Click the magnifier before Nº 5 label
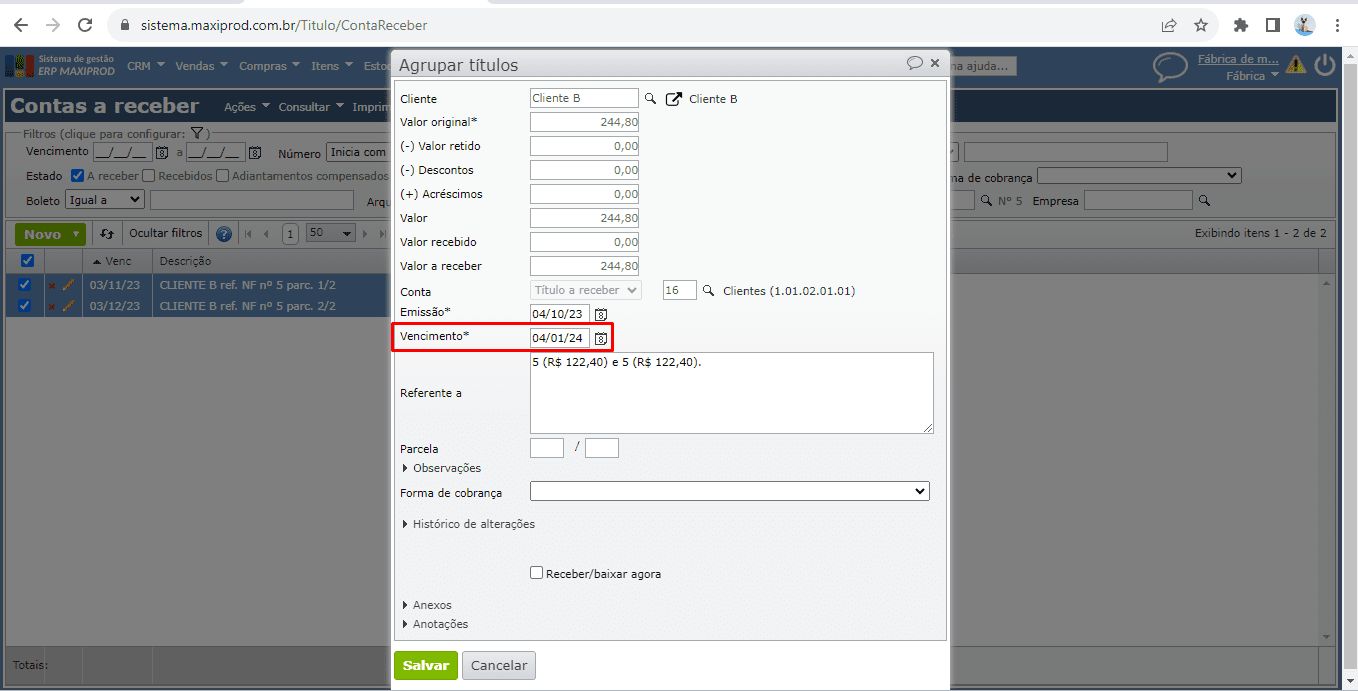This screenshot has width=1358, height=691. point(986,201)
